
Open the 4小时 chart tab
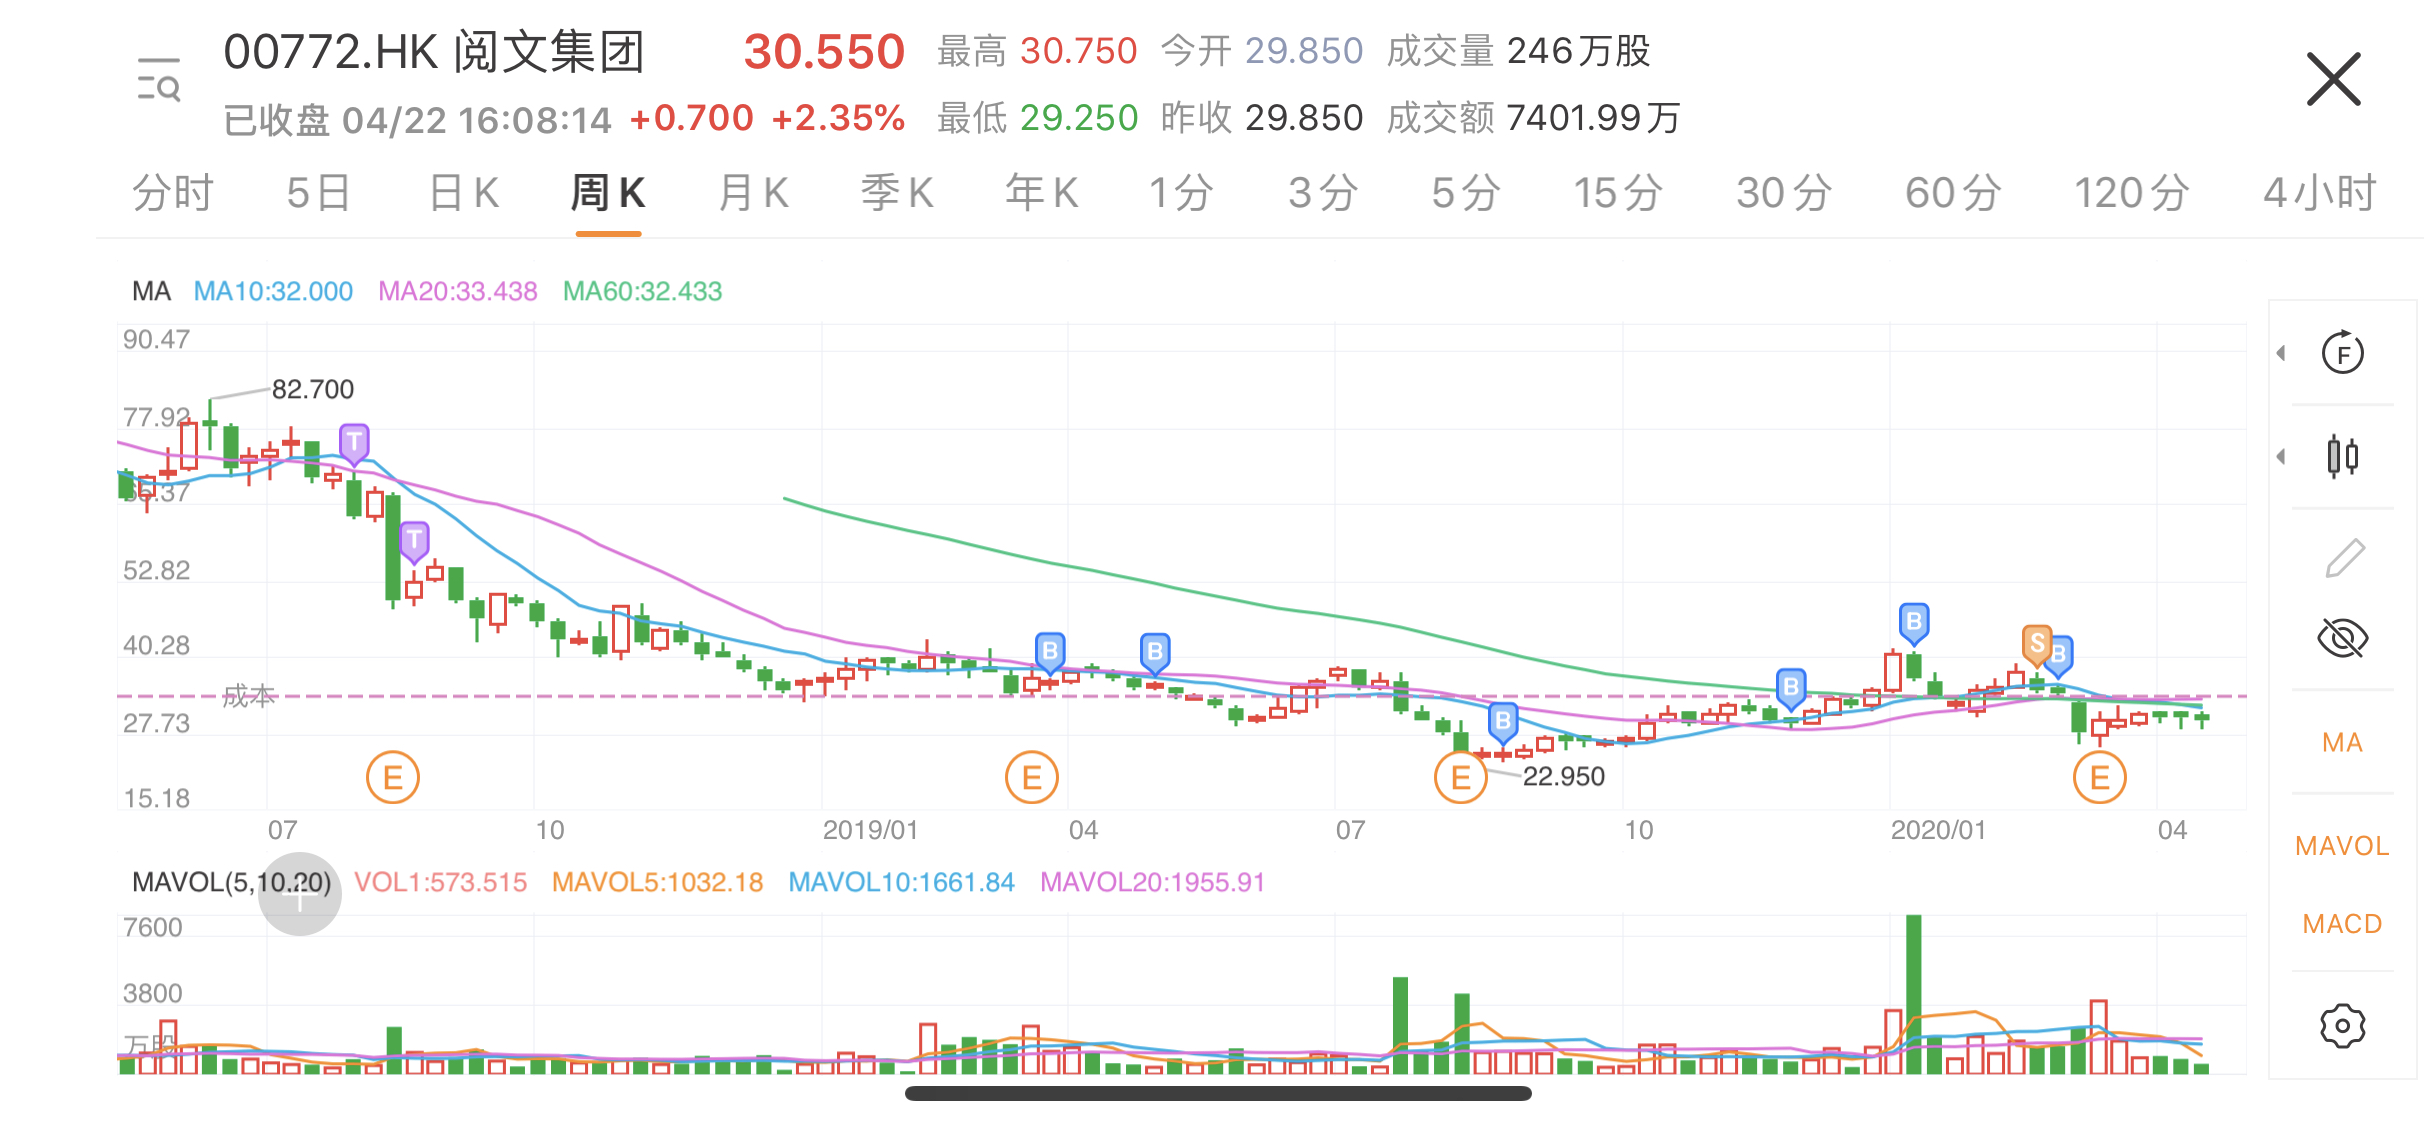click(x=2320, y=193)
